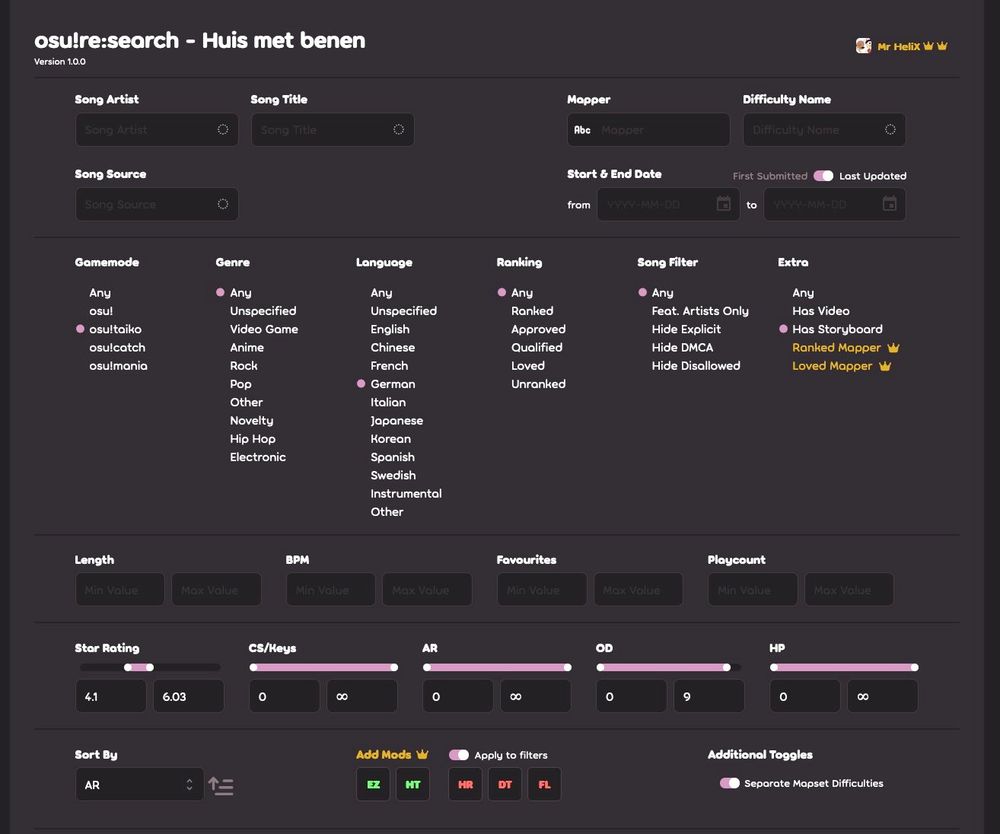Select Video Game genre
This screenshot has width=1000, height=834.
tap(264, 330)
